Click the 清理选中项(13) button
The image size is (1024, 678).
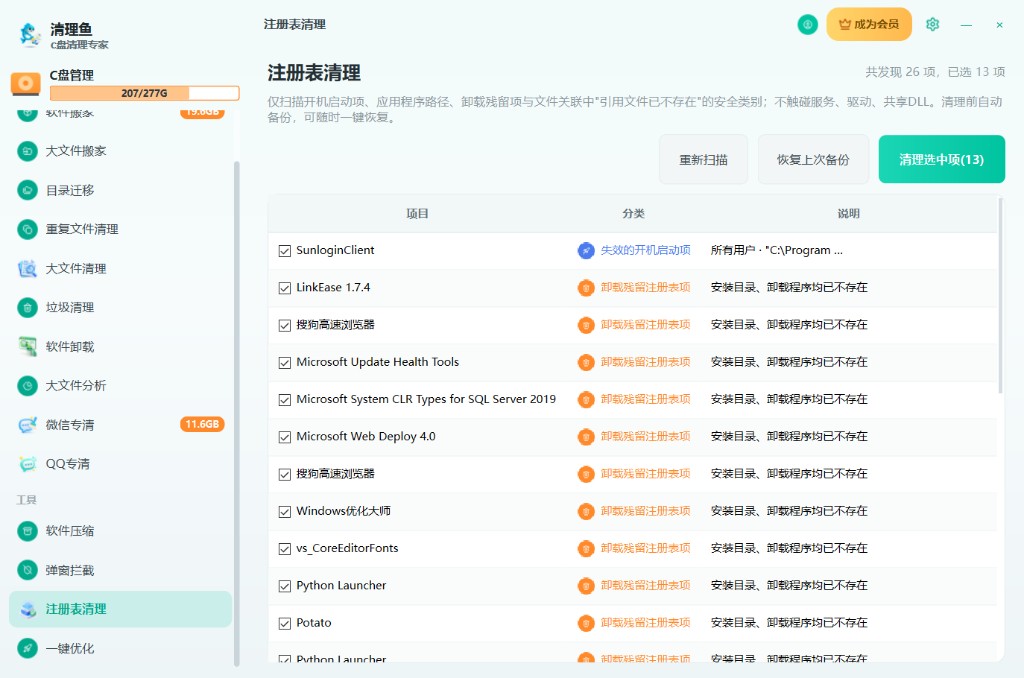[941, 159]
